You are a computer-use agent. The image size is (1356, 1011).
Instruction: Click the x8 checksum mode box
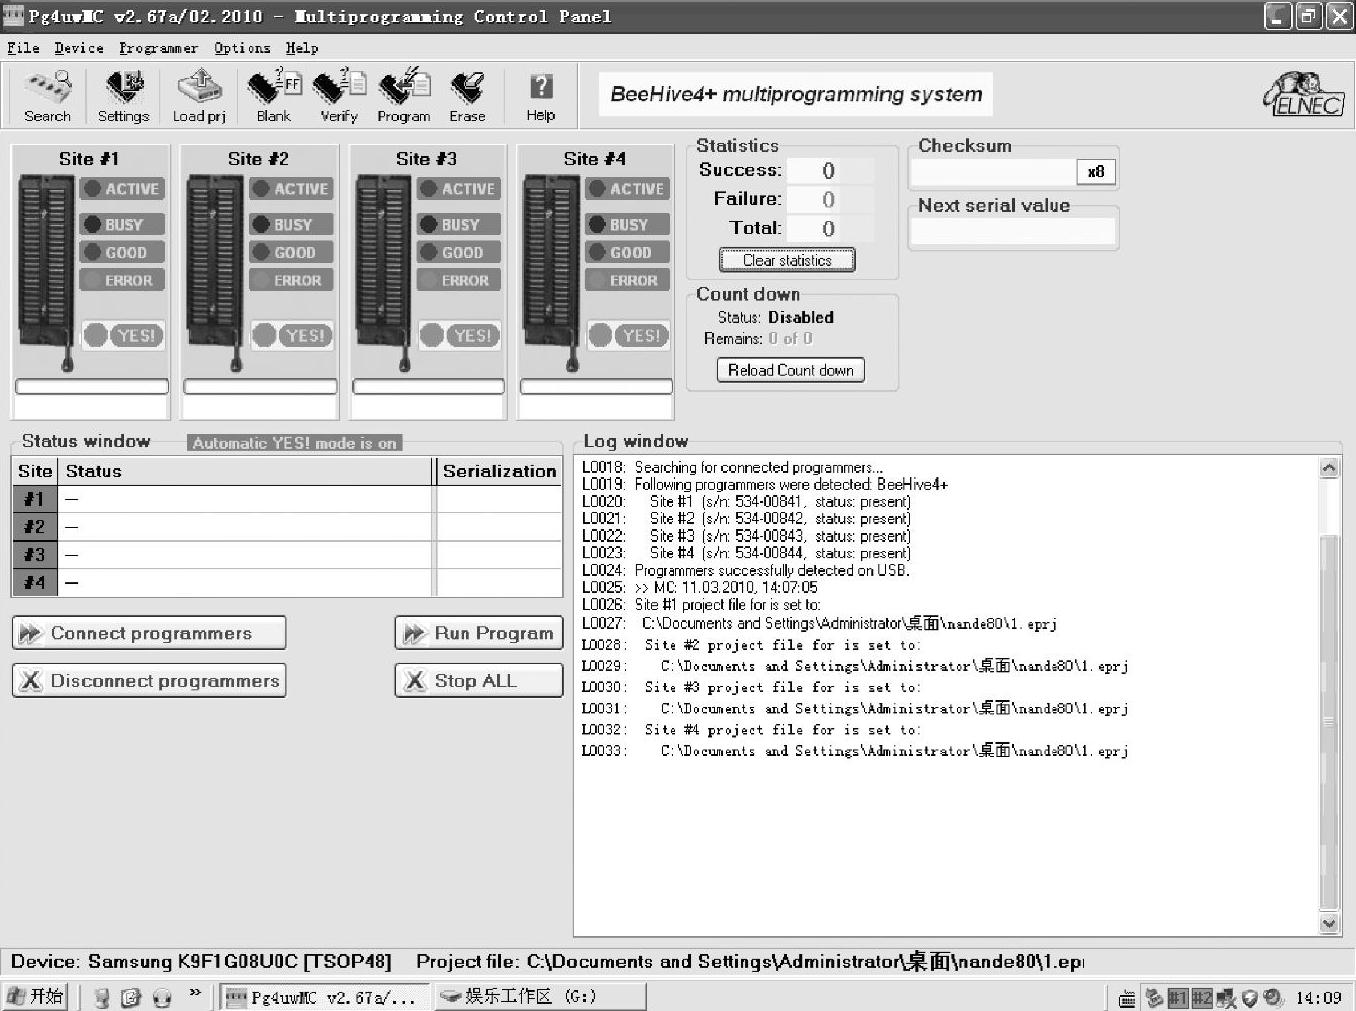pyautogui.click(x=1096, y=172)
